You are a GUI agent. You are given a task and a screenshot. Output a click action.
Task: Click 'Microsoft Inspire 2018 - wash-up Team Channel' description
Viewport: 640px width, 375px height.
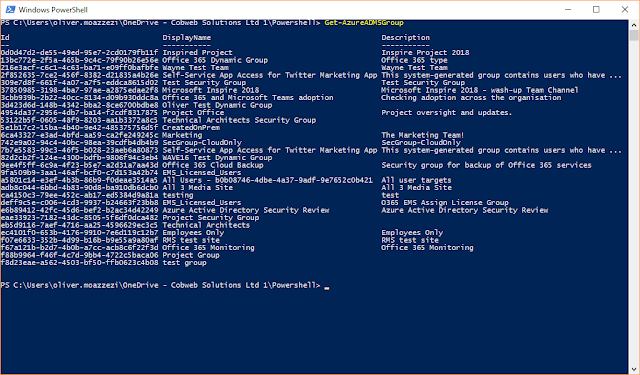pos(480,90)
